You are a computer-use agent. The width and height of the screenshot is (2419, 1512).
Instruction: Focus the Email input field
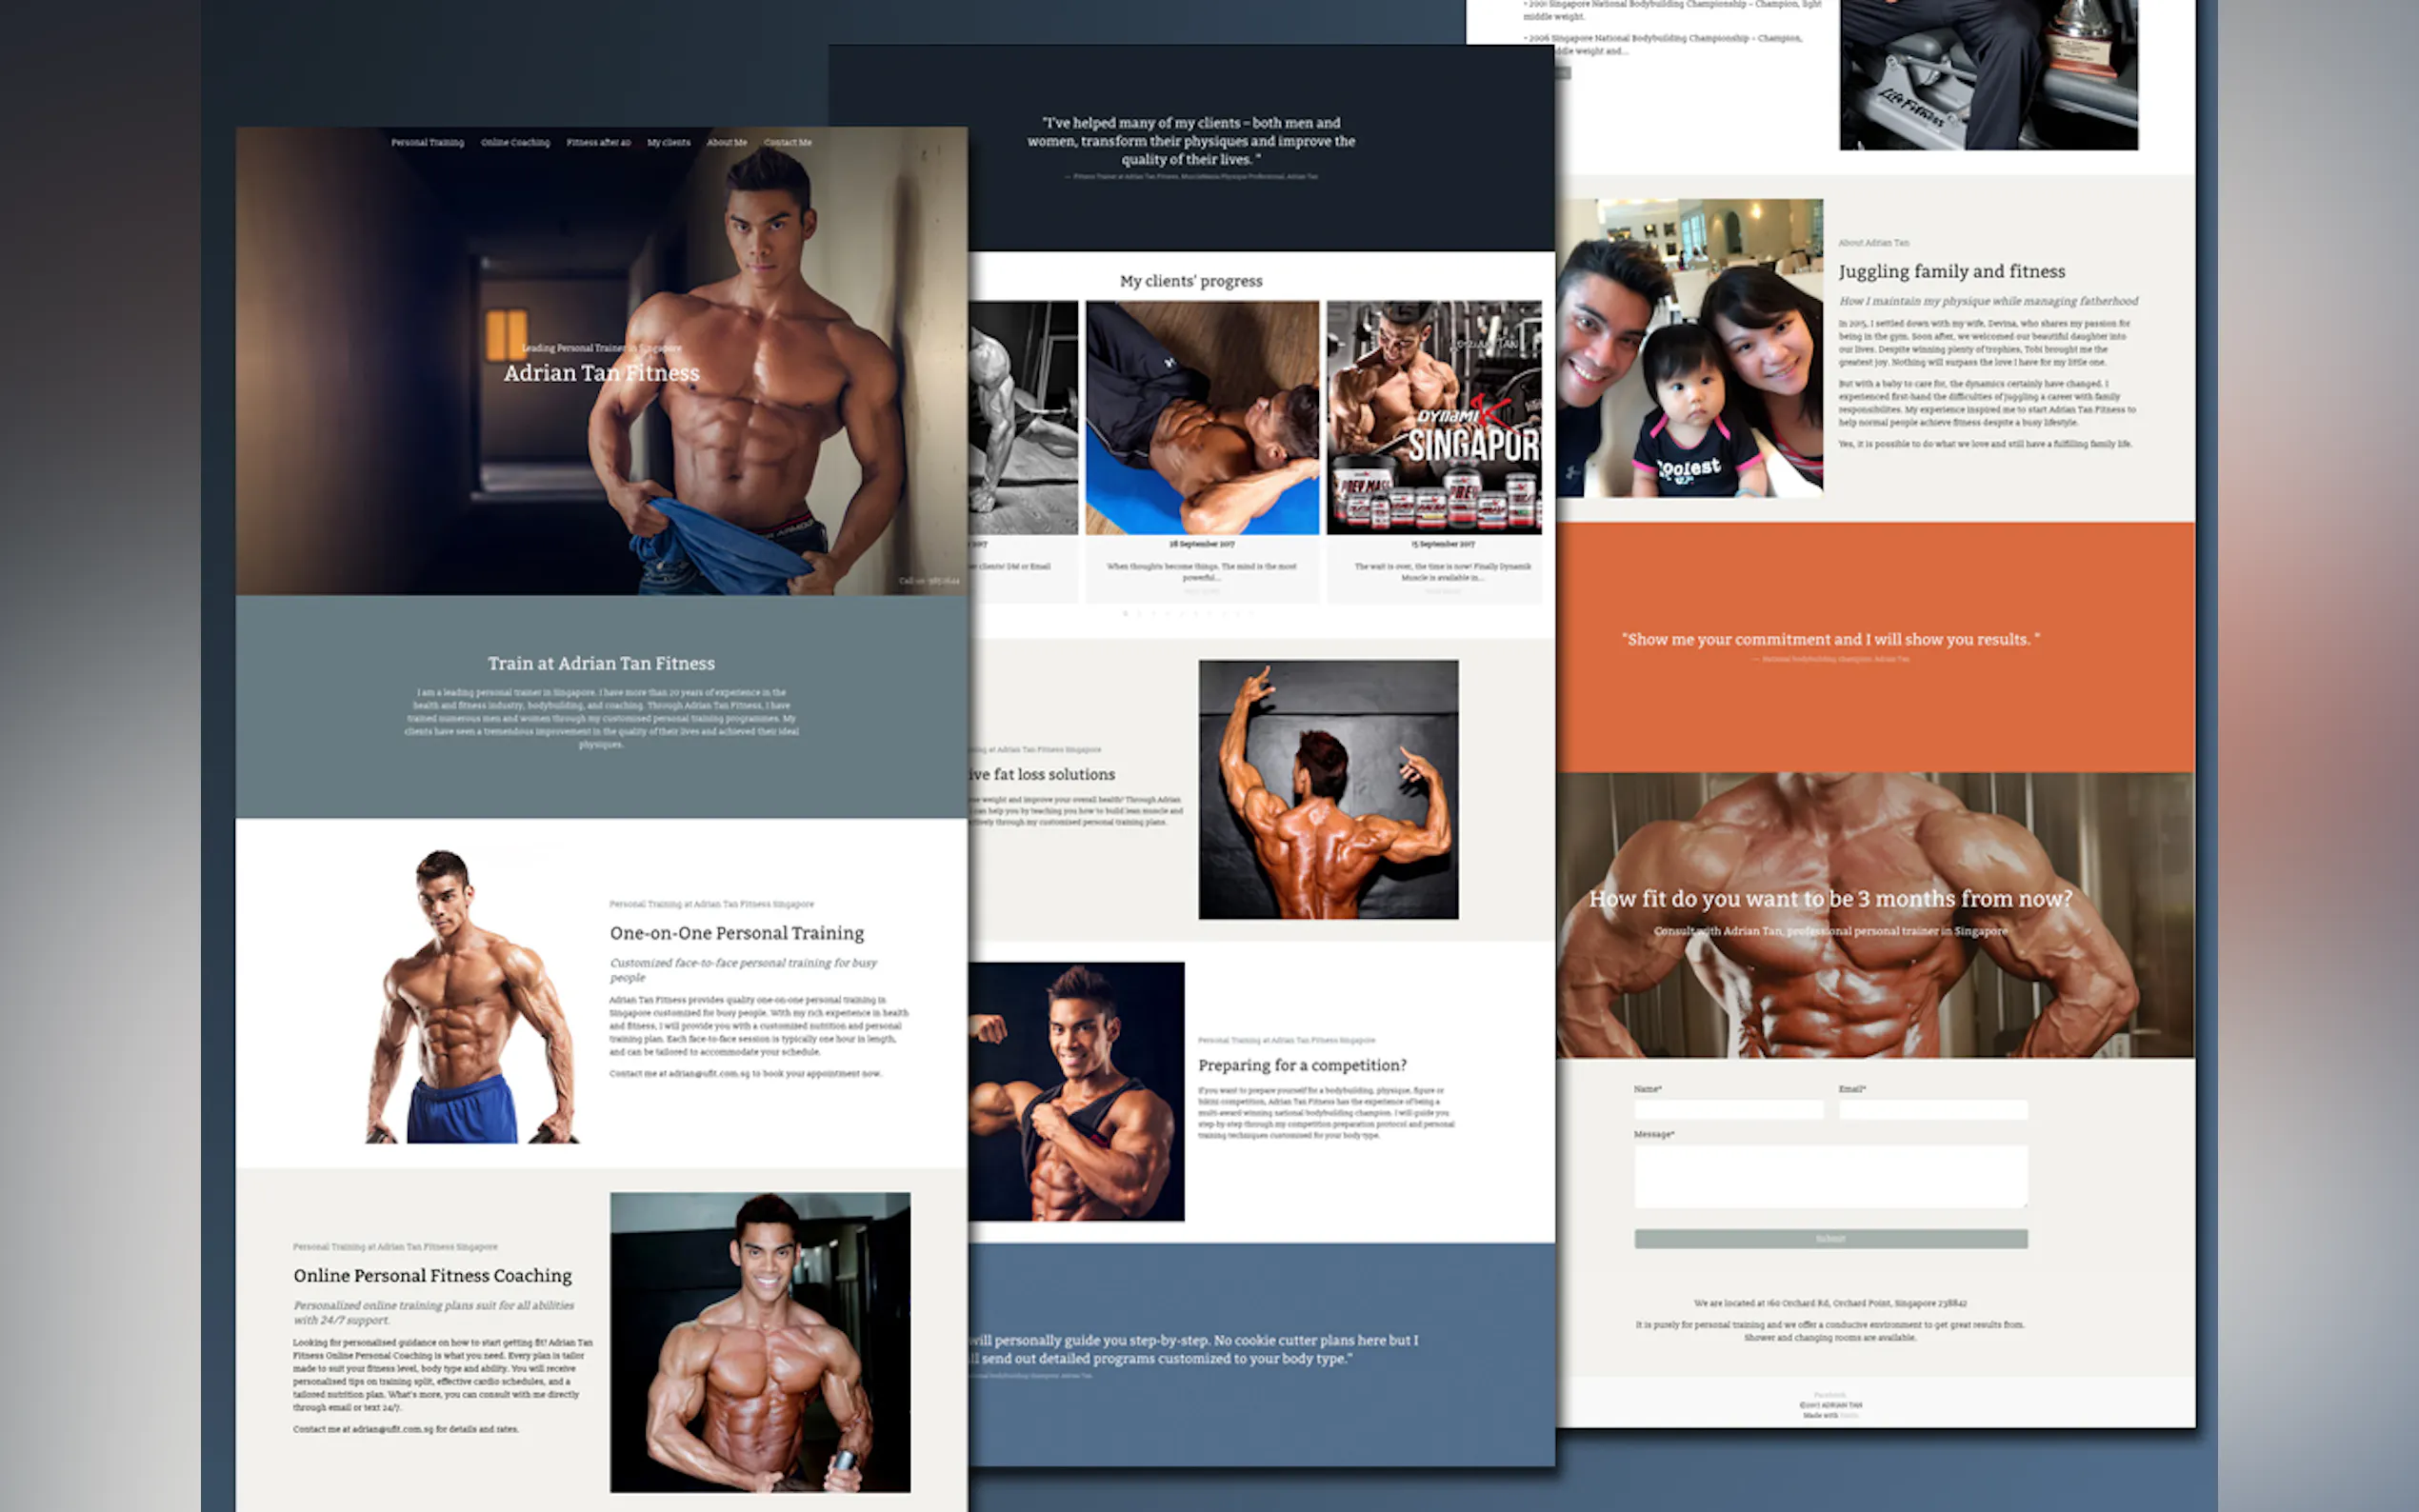(1932, 1109)
